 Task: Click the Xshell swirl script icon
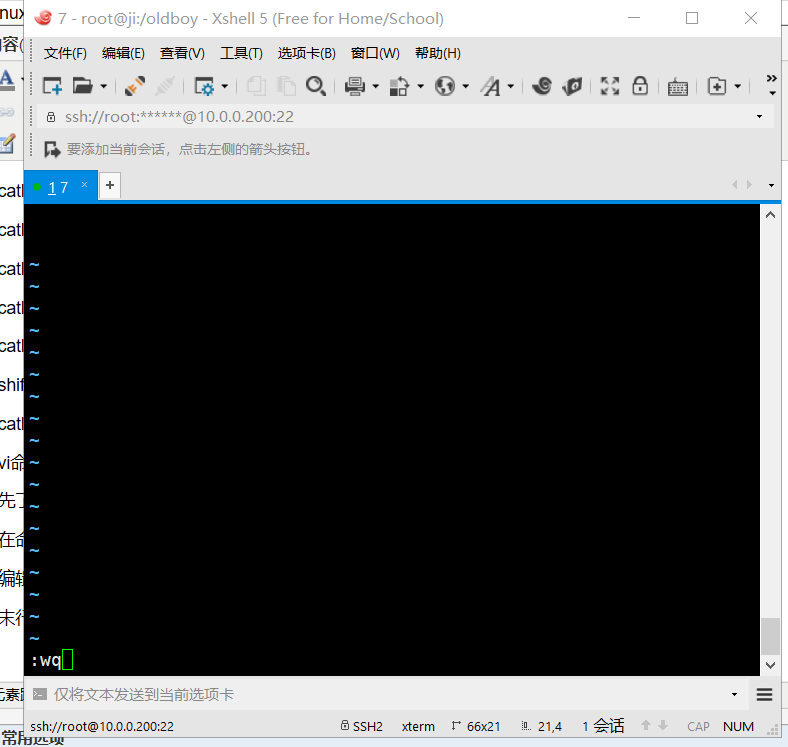click(x=542, y=86)
